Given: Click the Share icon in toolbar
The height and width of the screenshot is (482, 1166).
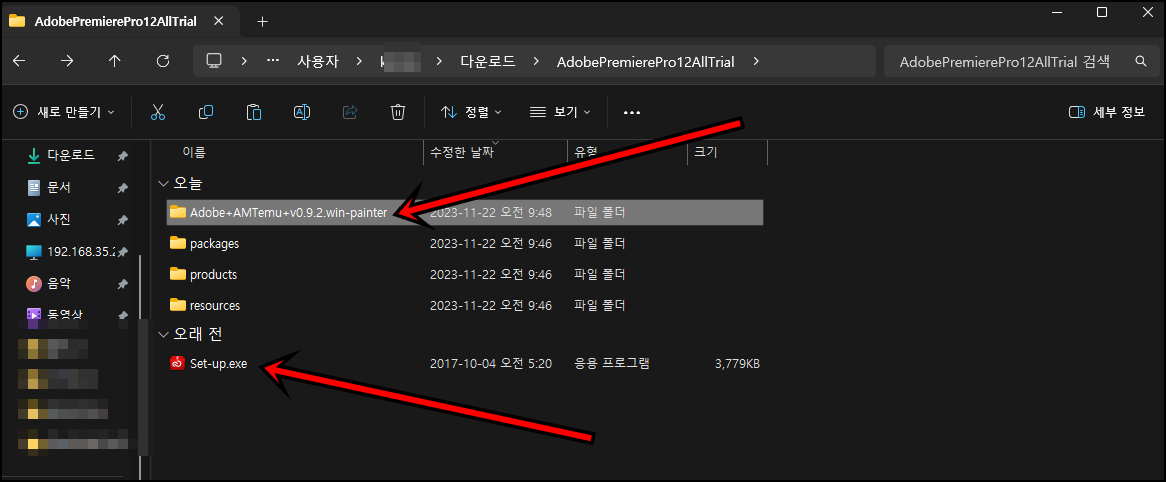Looking at the screenshot, I should point(350,112).
